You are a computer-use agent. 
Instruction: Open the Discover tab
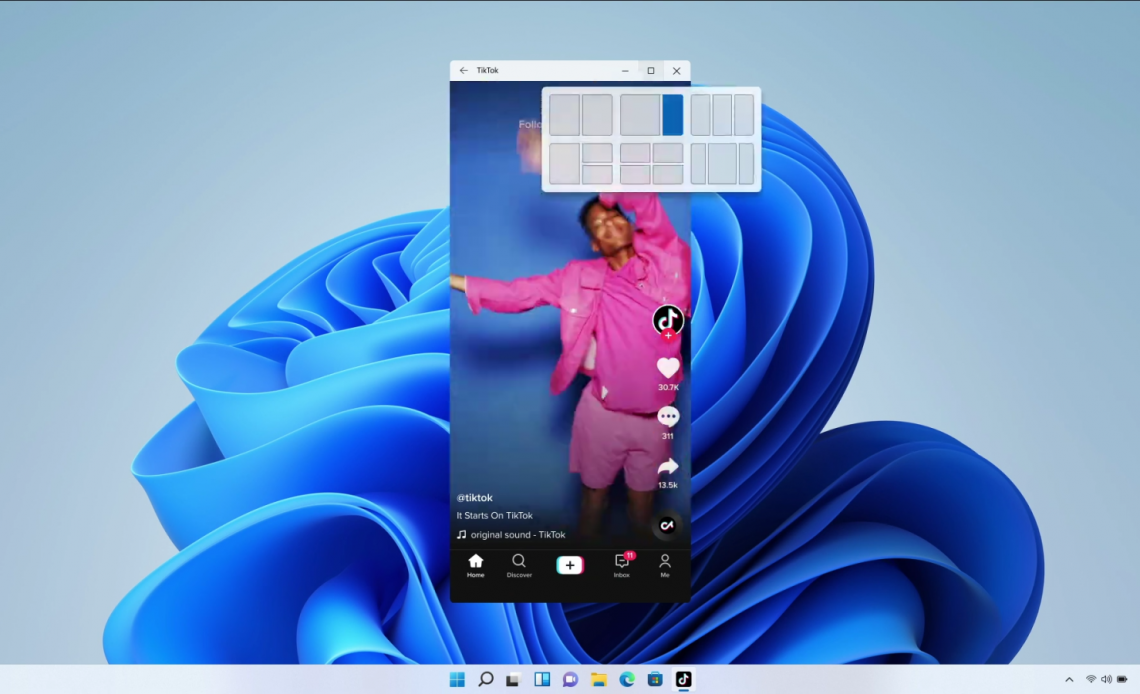click(x=519, y=565)
